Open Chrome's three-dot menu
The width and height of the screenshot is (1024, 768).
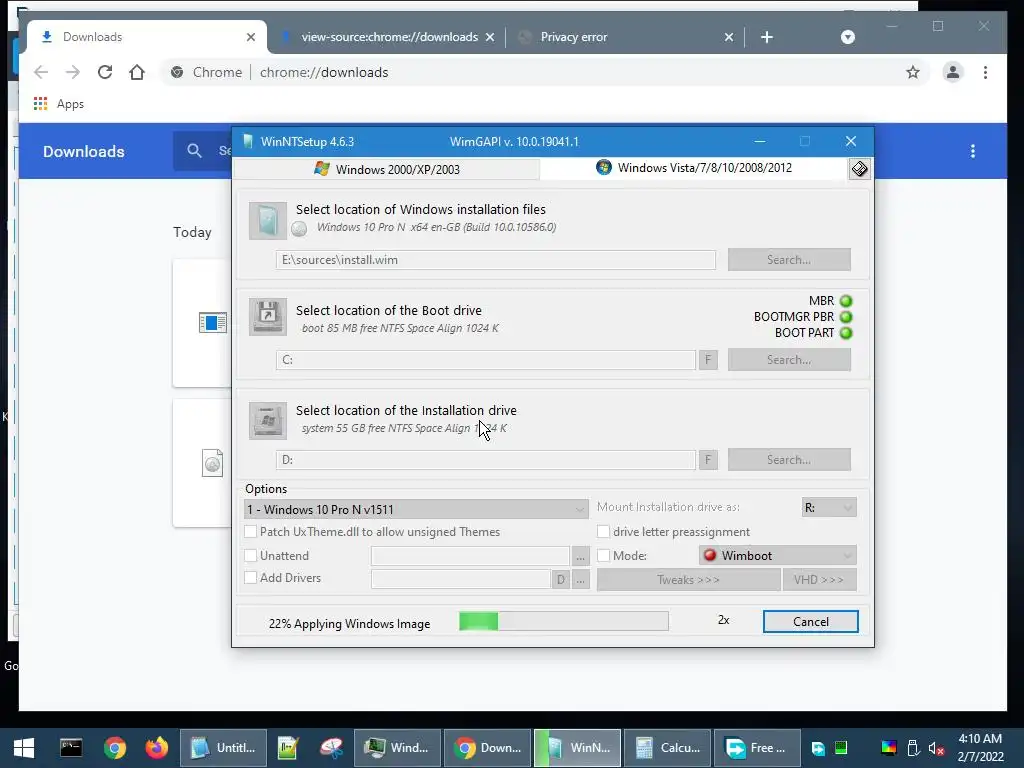coord(985,72)
